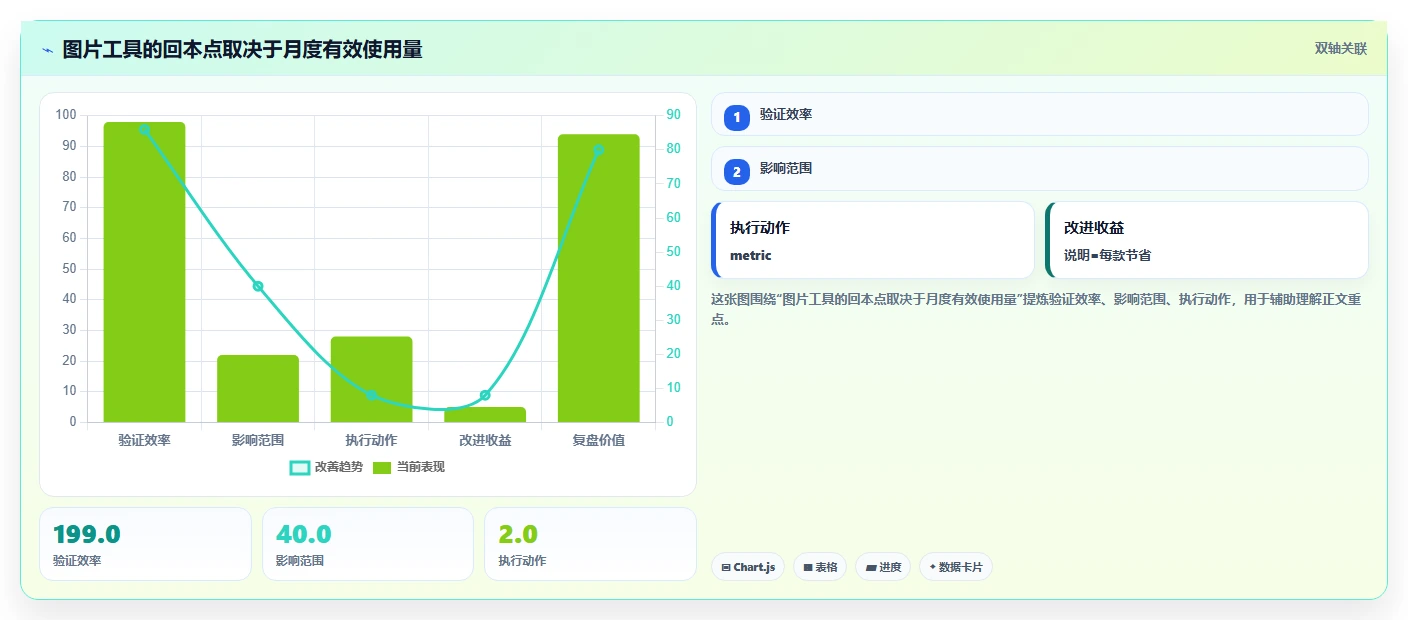The height and width of the screenshot is (620, 1408).
Task: Click the 改进收益 x-axis label
Action: (x=485, y=440)
